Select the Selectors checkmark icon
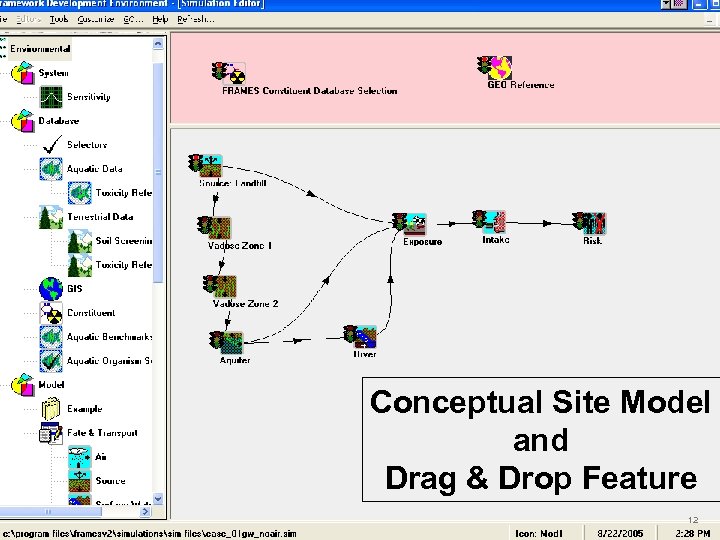The width and height of the screenshot is (720, 540). [52, 145]
